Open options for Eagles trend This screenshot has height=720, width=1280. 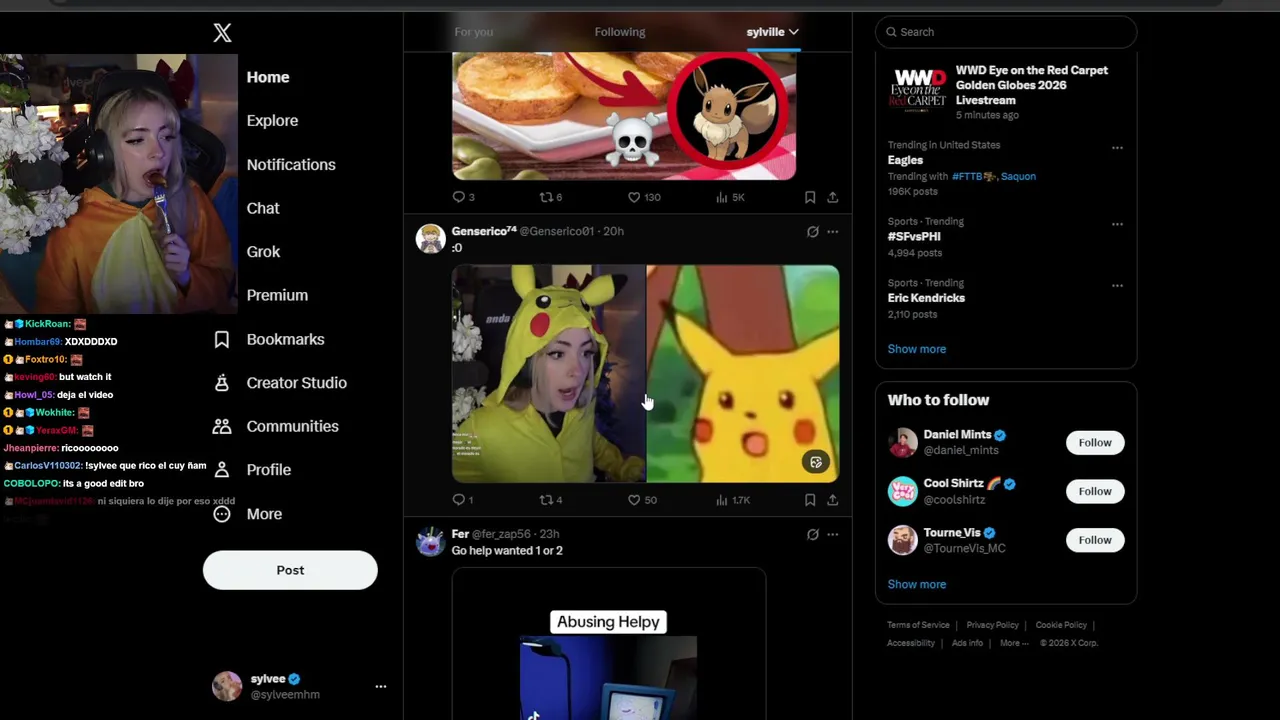(1117, 148)
